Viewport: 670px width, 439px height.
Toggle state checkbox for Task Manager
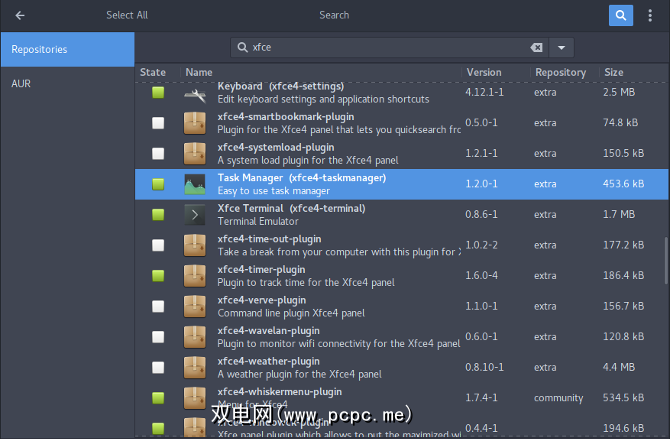(158, 184)
